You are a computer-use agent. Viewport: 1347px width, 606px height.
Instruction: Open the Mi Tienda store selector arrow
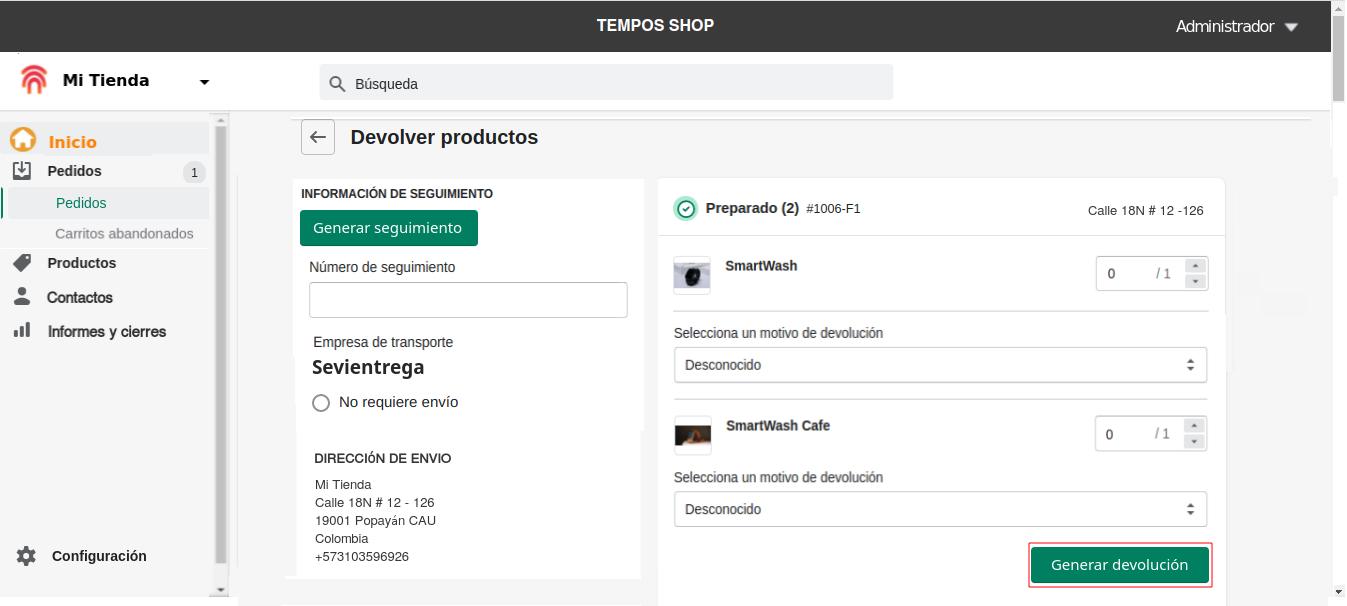click(205, 82)
